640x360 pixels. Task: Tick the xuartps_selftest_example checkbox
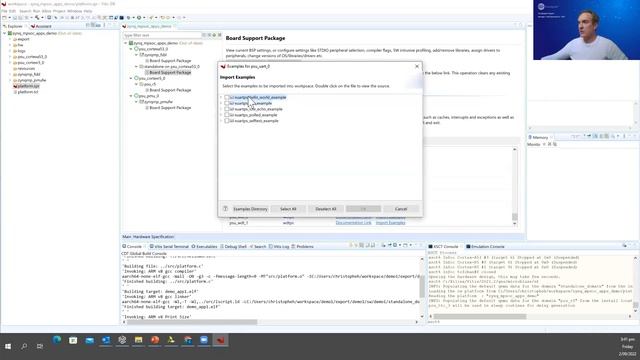pyautogui.click(x=227, y=121)
